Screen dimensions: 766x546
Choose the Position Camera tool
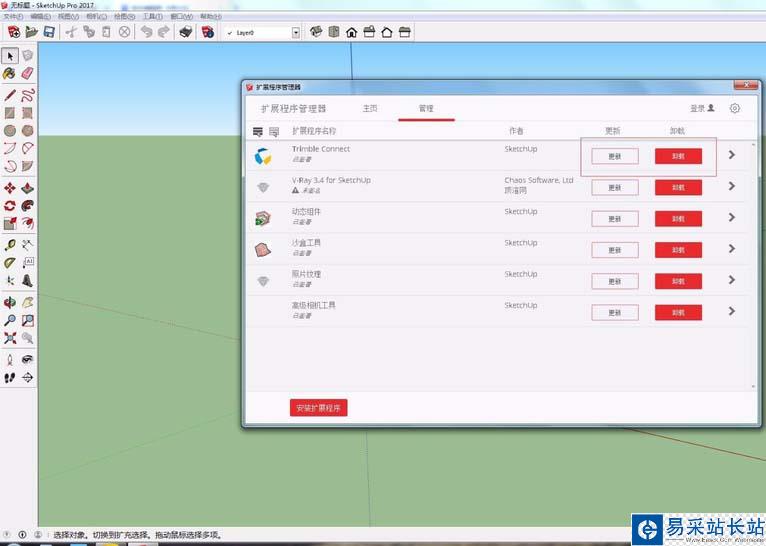[x=10, y=360]
